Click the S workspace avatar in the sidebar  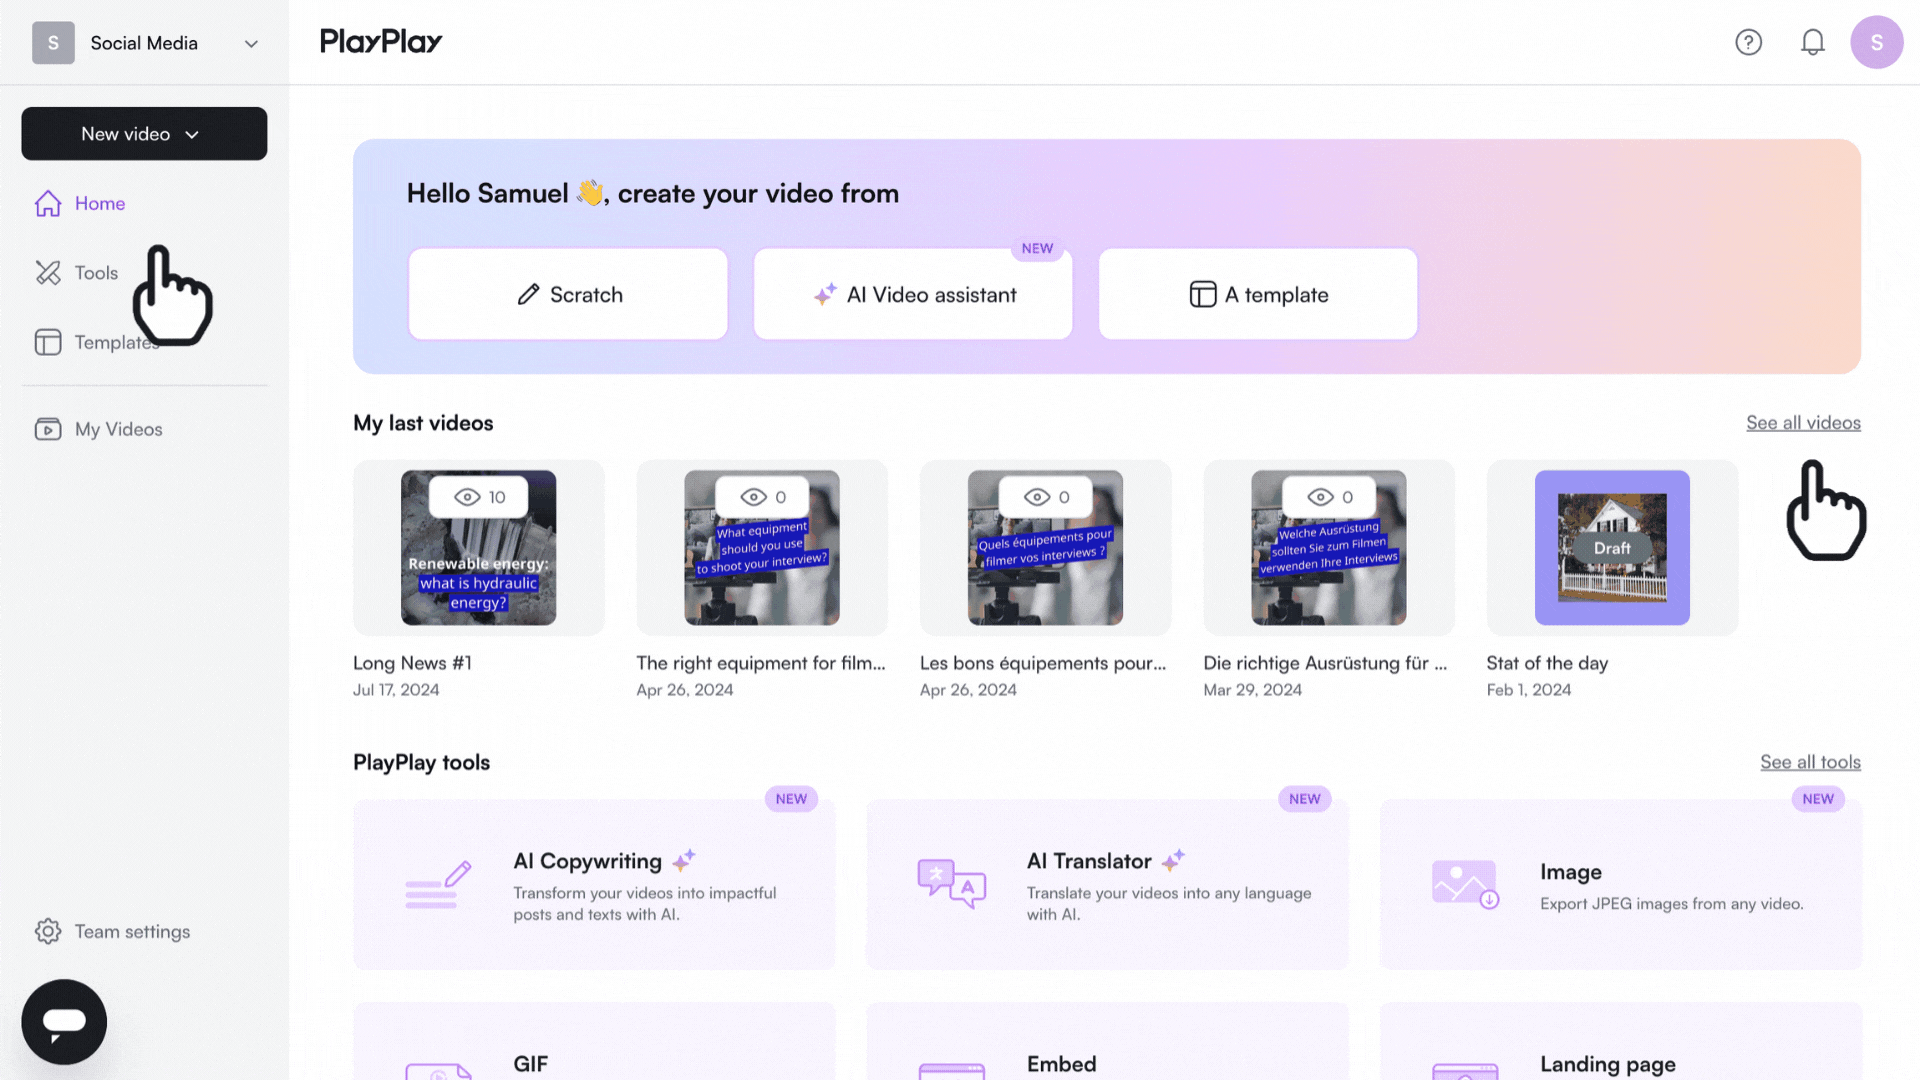coord(53,43)
